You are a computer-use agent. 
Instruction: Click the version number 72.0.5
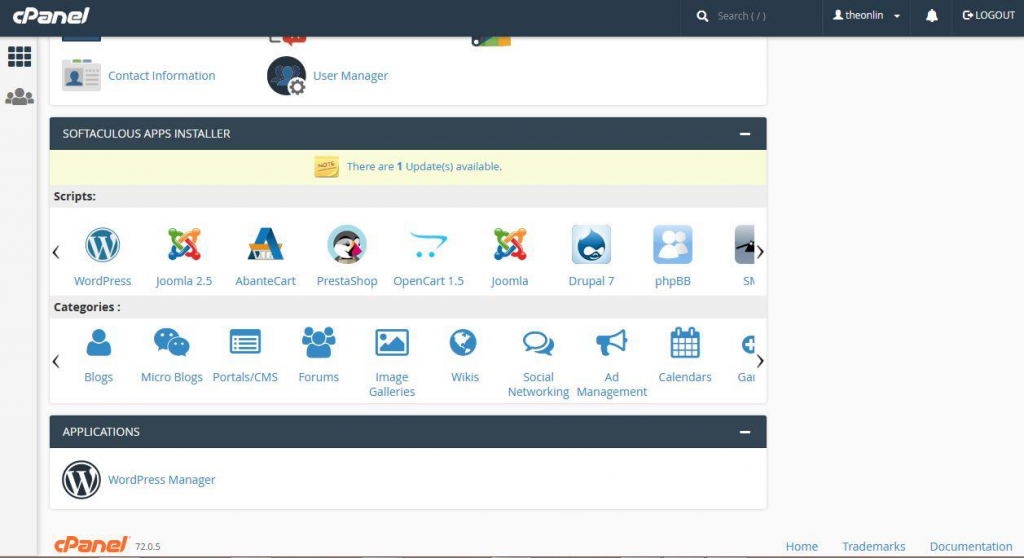click(x=148, y=547)
